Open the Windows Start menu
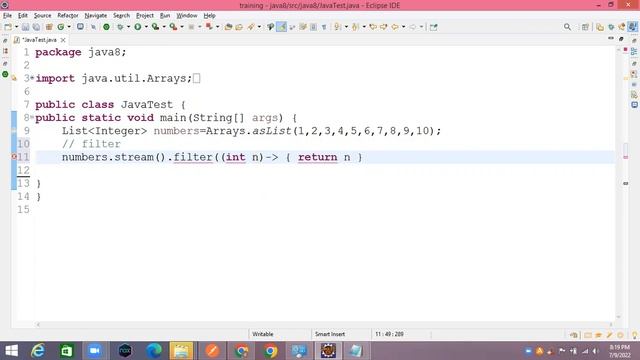 (x=11, y=351)
